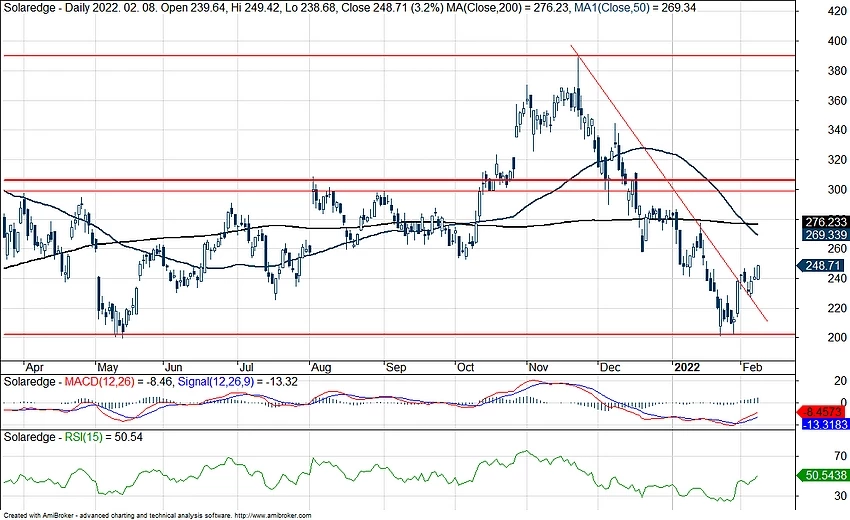Click the Sep month label on time axis
850x520 pixels.
pyautogui.click(x=396, y=368)
